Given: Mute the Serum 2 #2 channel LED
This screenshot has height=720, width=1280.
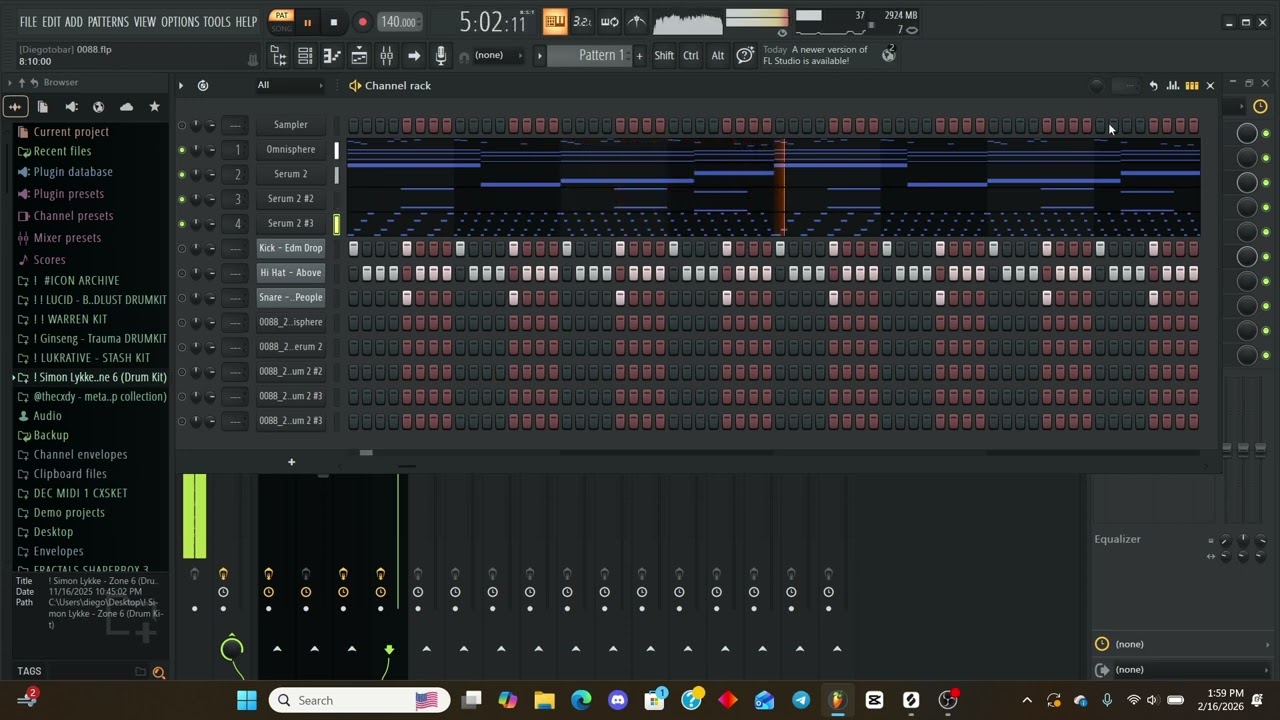Looking at the screenshot, I should [181, 199].
